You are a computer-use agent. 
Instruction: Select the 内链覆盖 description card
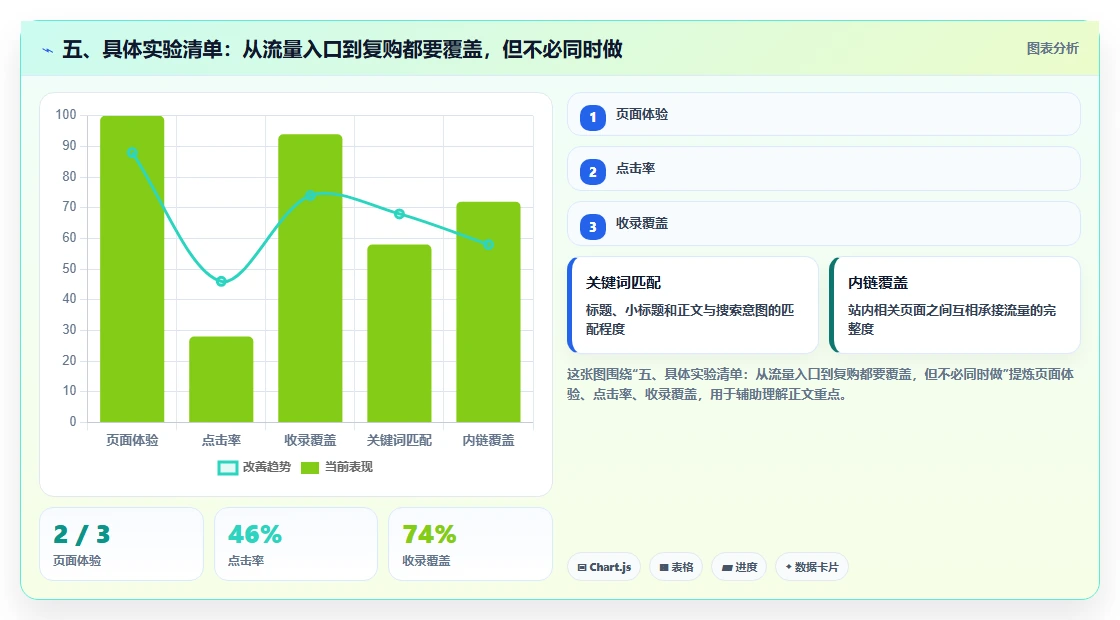click(x=955, y=305)
